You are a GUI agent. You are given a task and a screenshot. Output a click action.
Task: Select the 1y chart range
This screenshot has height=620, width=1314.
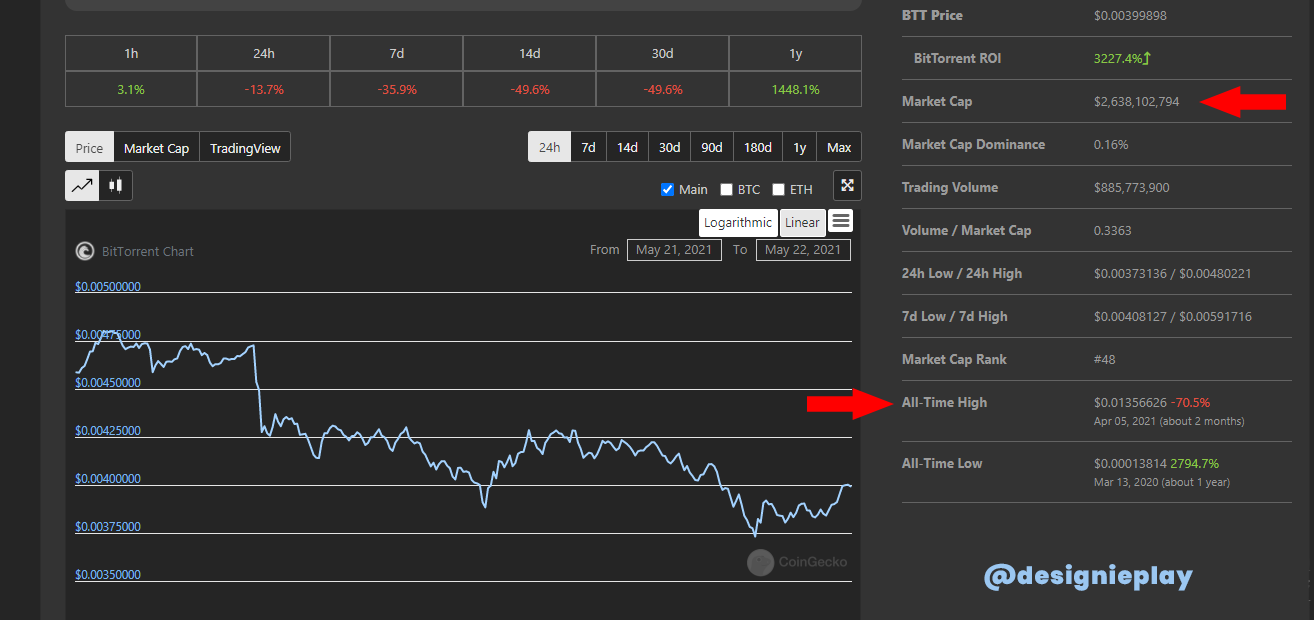pyautogui.click(x=799, y=147)
